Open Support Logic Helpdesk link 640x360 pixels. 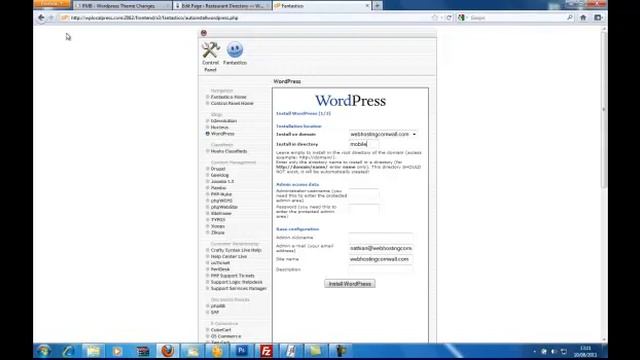(x=236, y=282)
